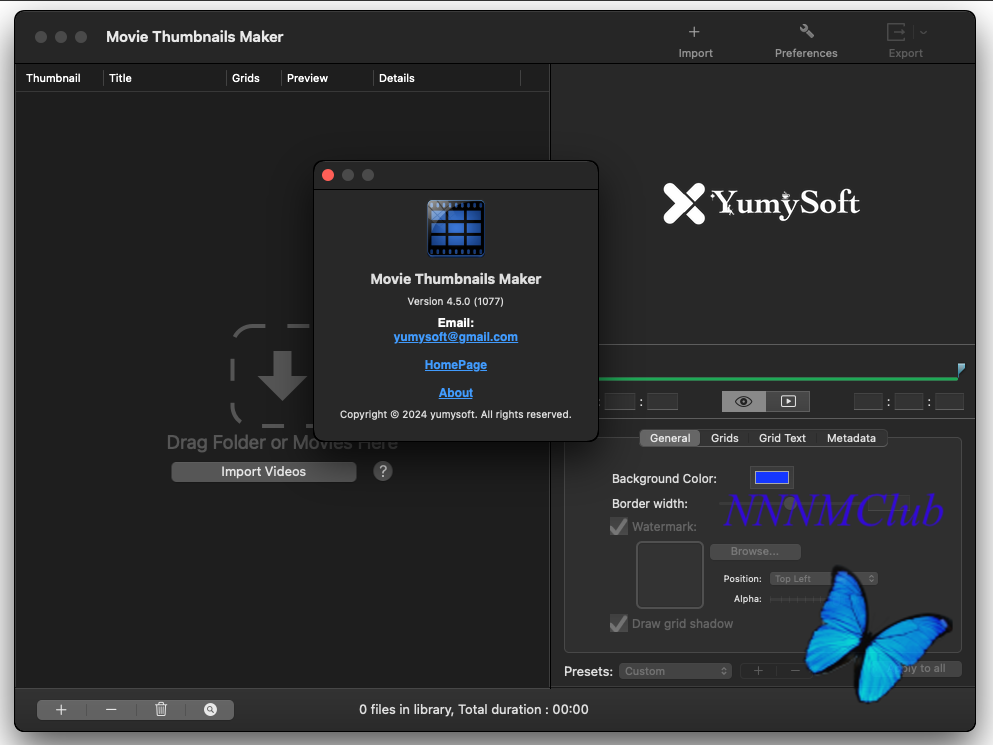Open the Grid Text tab

point(782,438)
